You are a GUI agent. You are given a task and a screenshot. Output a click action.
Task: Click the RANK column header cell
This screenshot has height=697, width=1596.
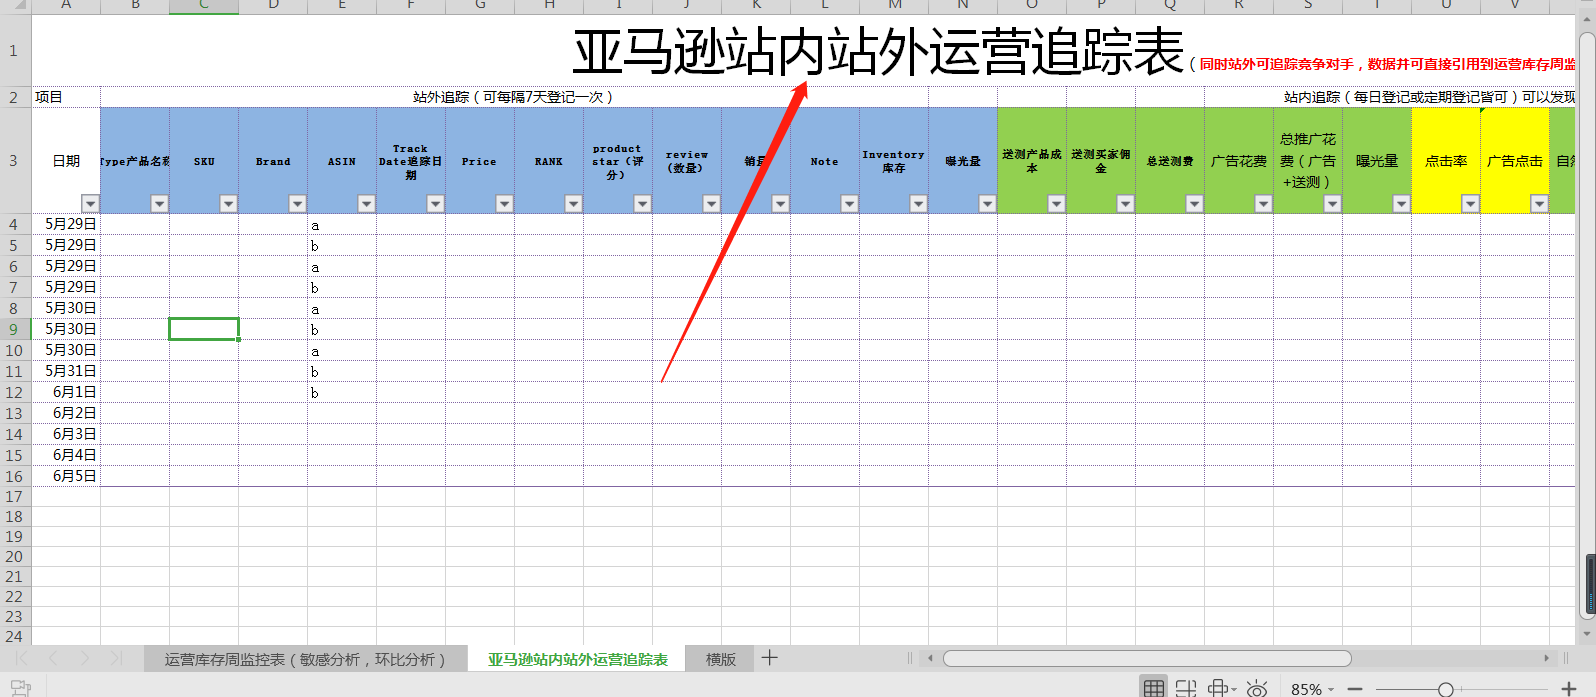(x=549, y=160)
